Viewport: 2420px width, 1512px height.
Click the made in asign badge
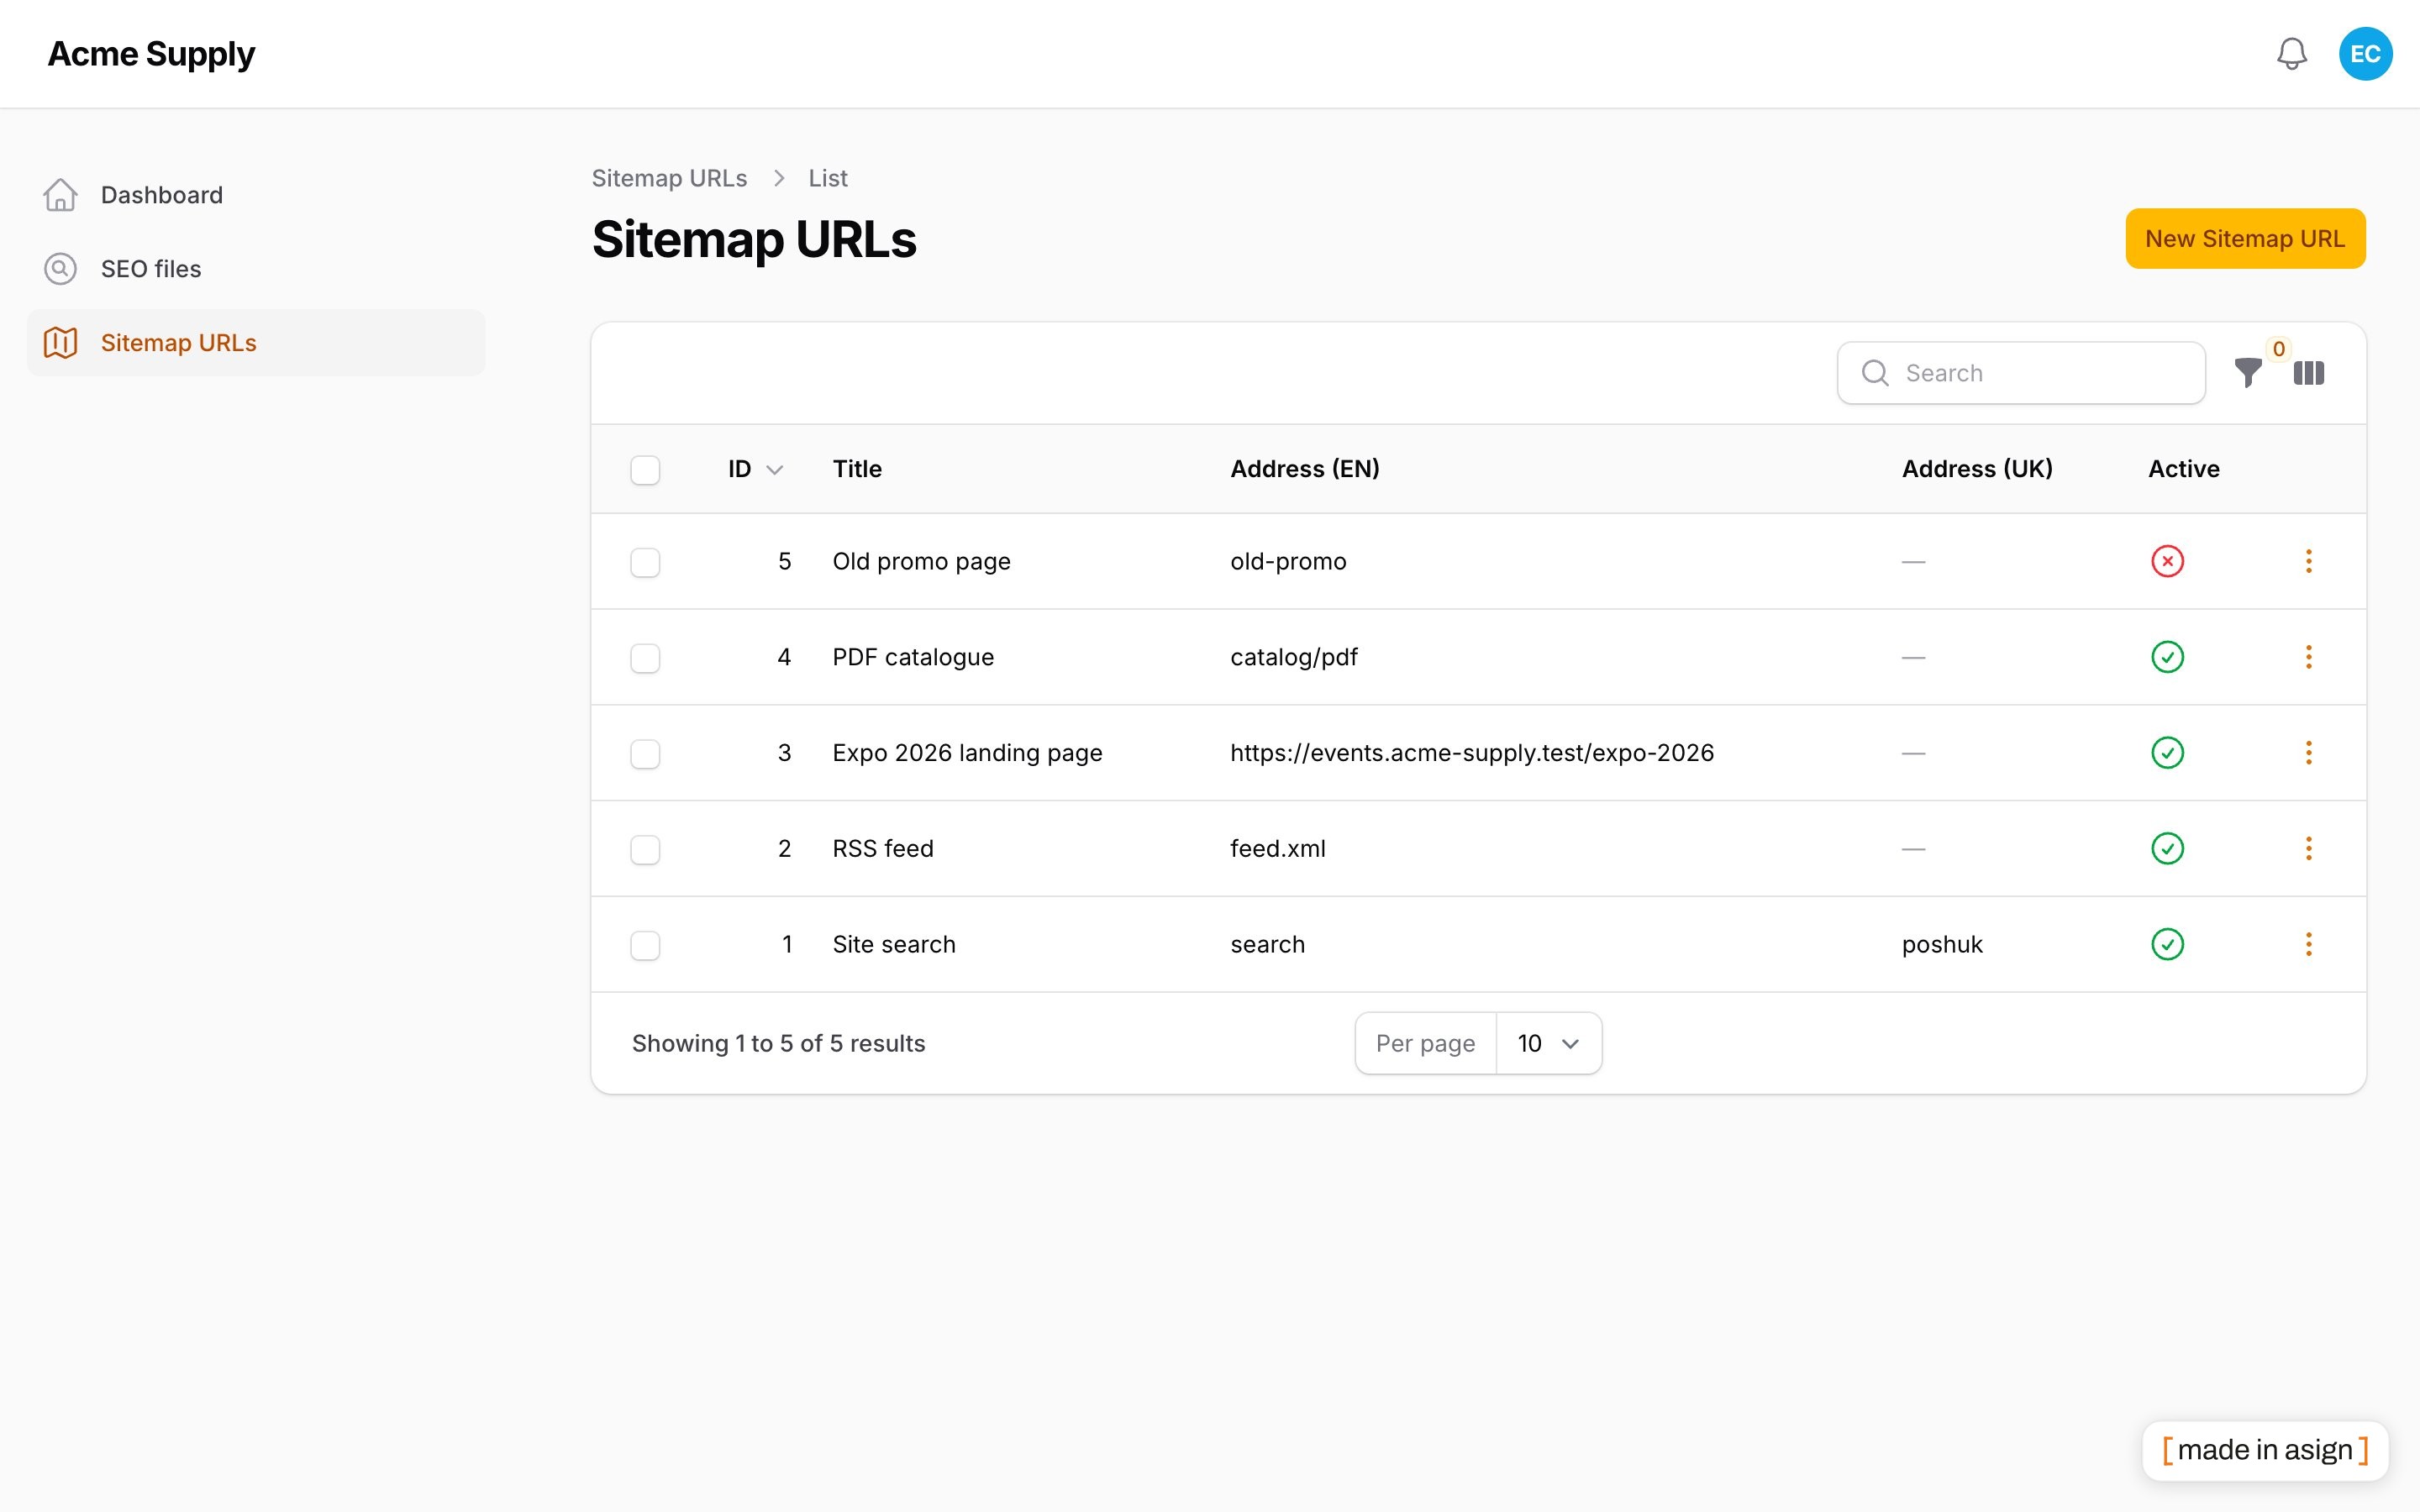[x=2265, y=1450]
